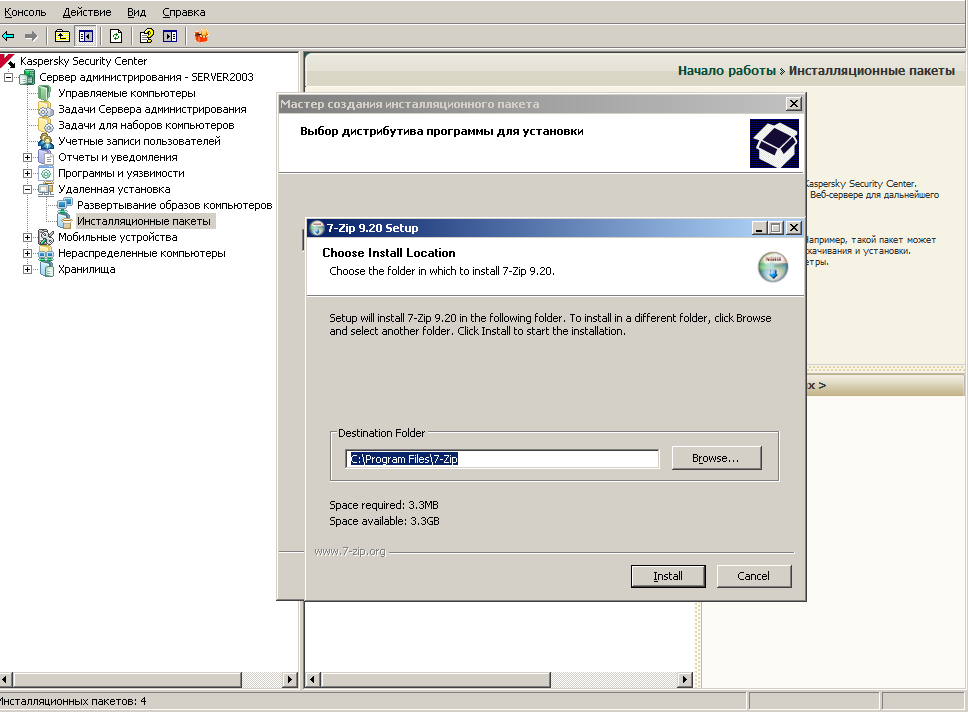Go back with the blue left arrow
This screenshot has height=712, width=968.
(x=8, y=36)
